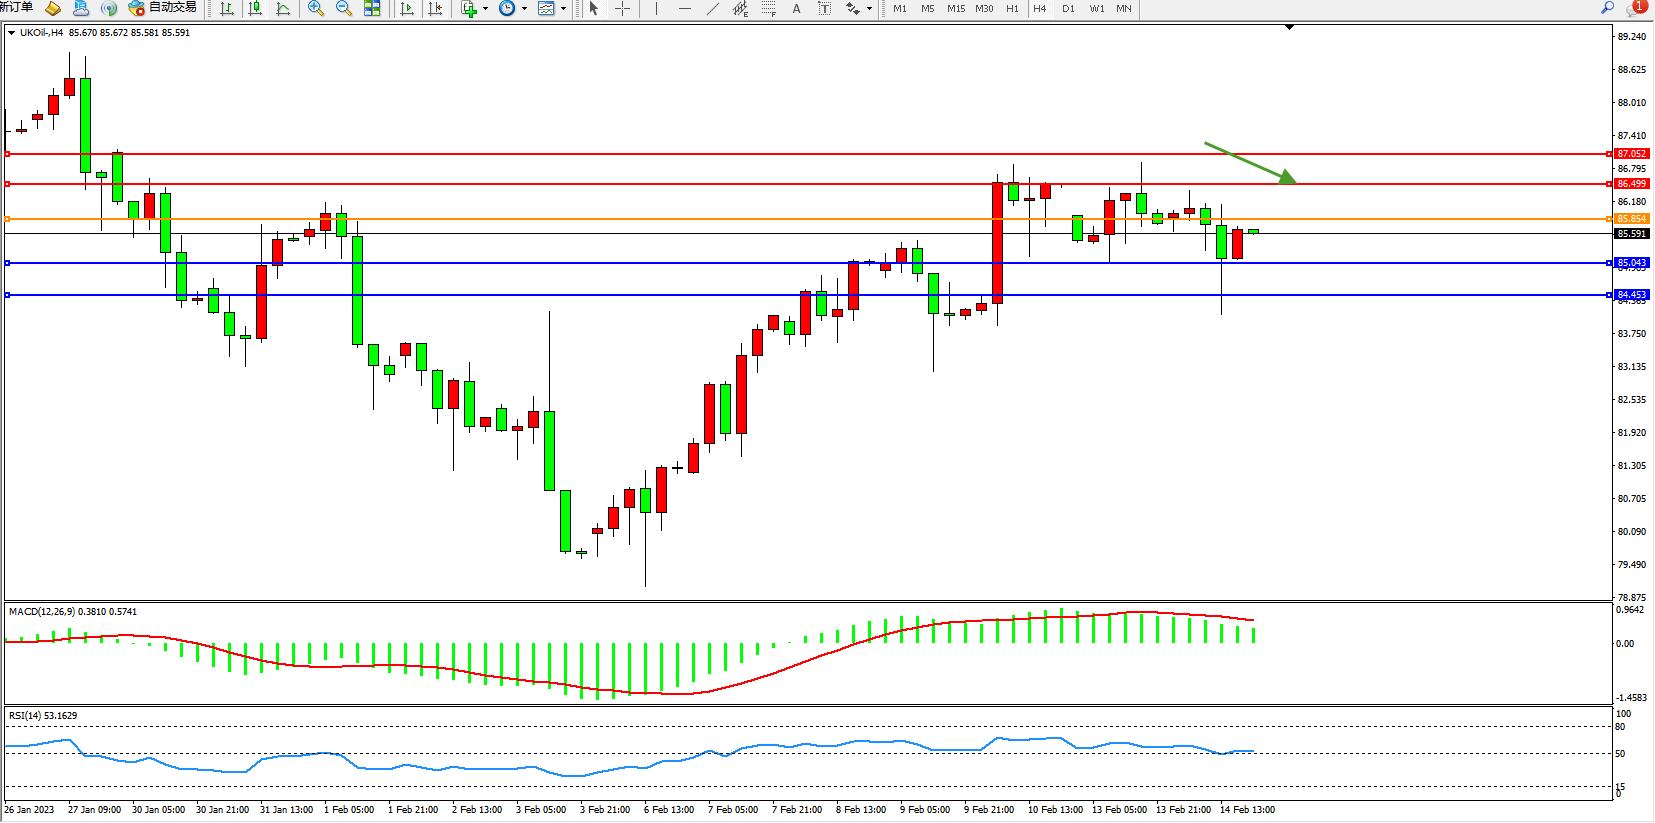Screen dimensions: 1655x823
Task: Open the chat notifications with badge 1
Action: tap(1636, 8)
